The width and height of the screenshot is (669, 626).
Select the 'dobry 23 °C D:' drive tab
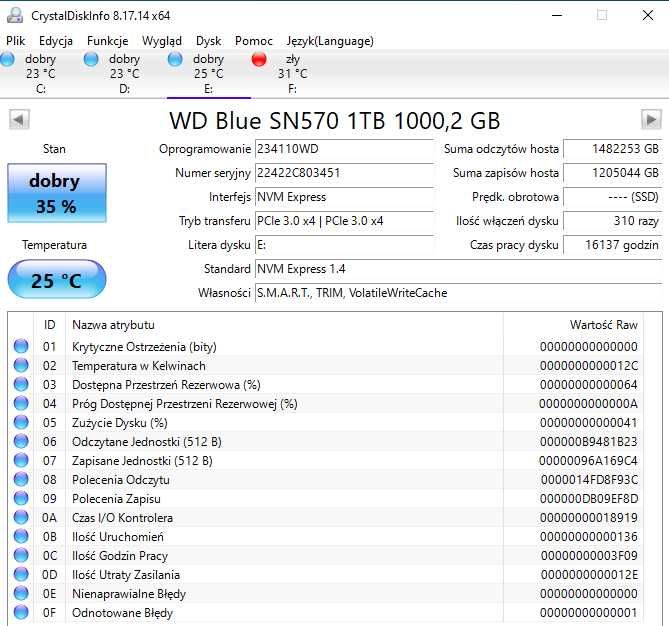pos(125,73)
